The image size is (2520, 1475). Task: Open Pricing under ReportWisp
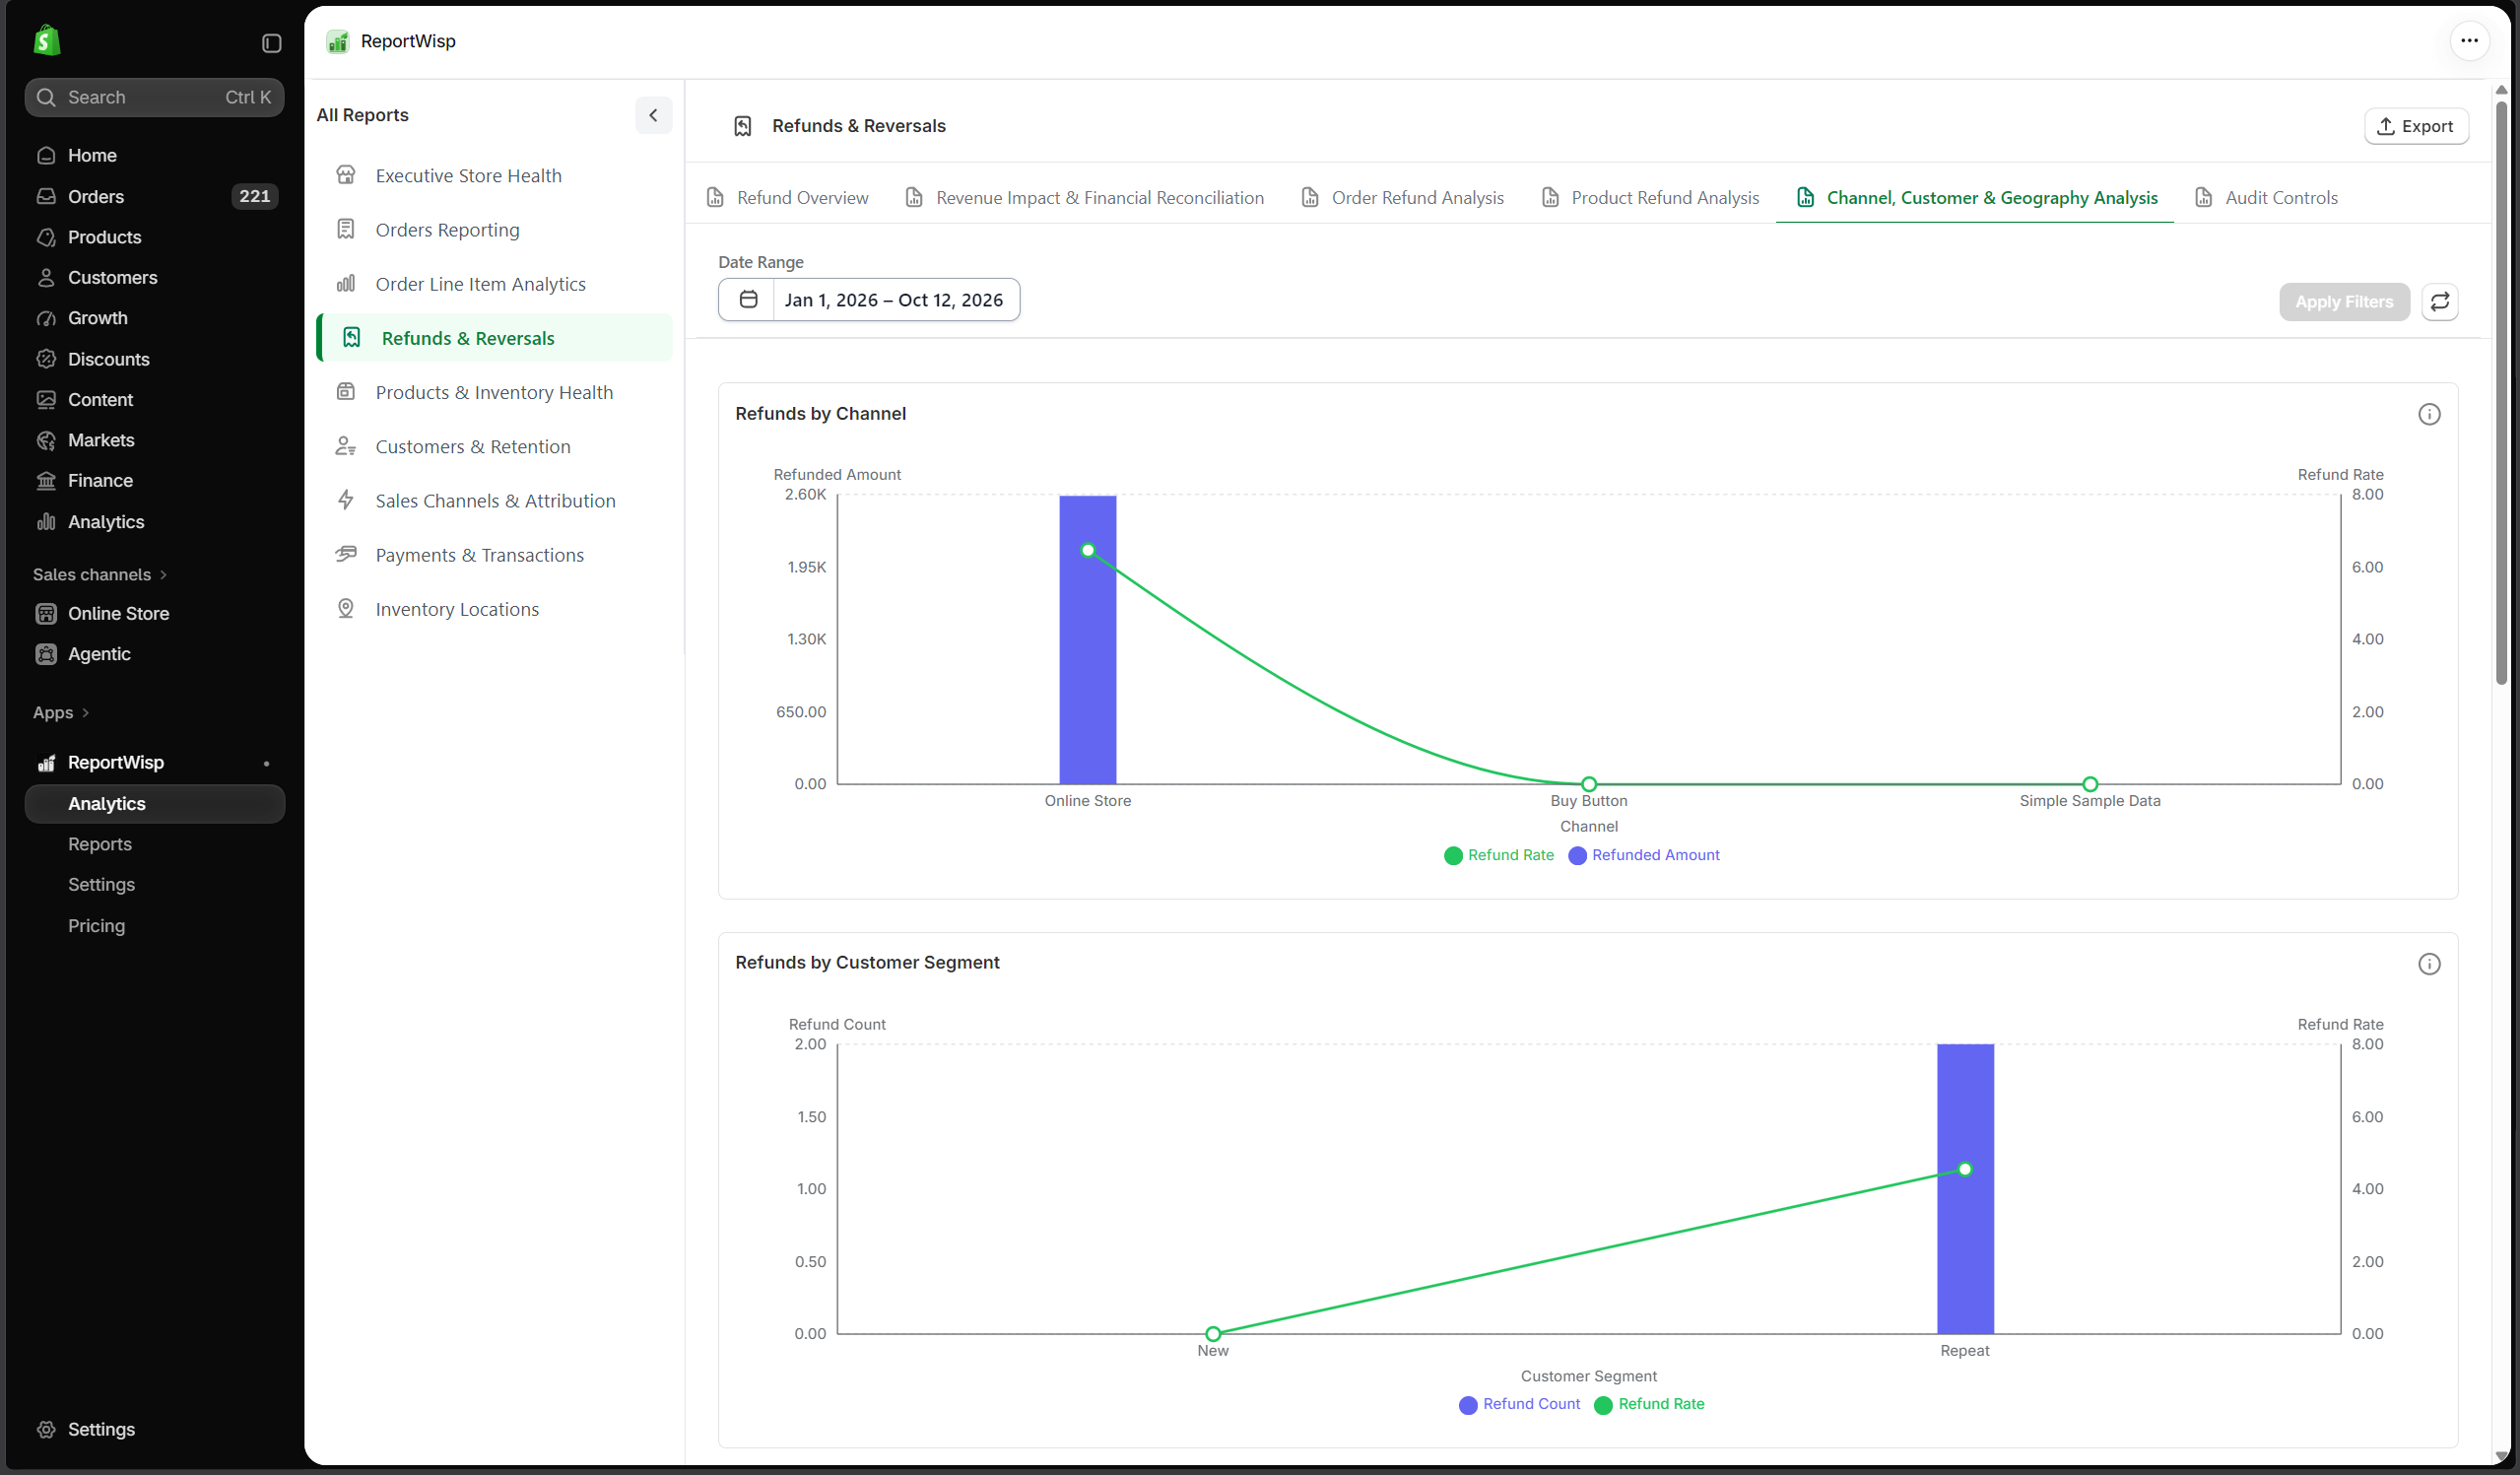coord(97,926)
